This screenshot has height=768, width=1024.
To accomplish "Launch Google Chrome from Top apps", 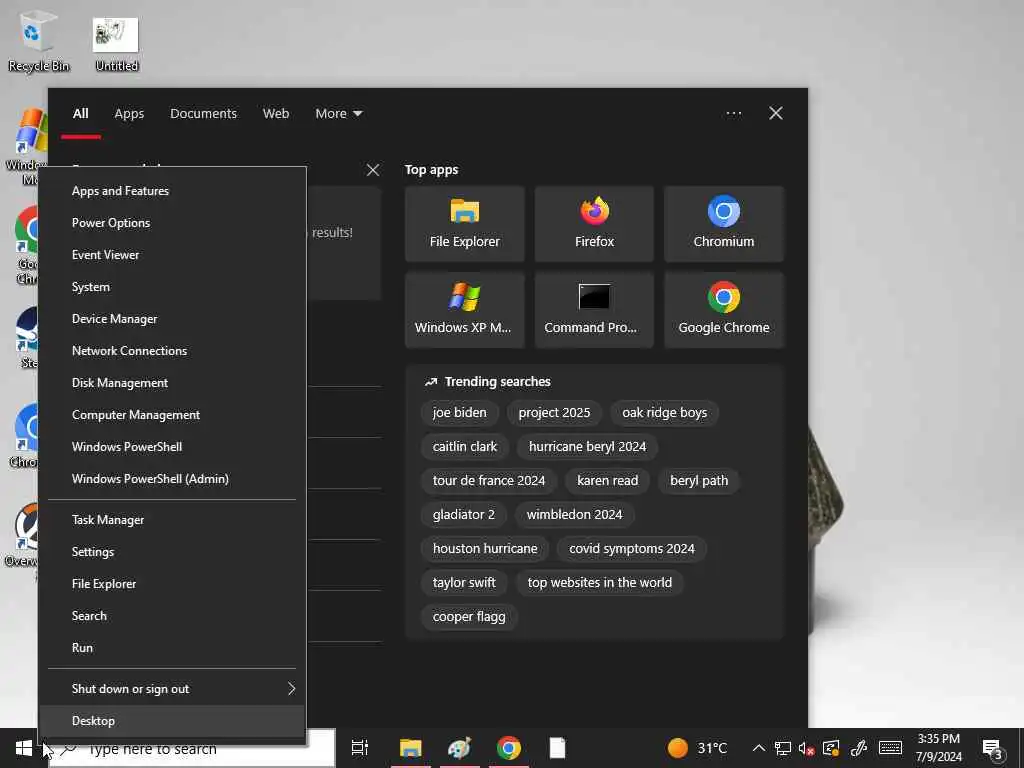I will (724, 310).
